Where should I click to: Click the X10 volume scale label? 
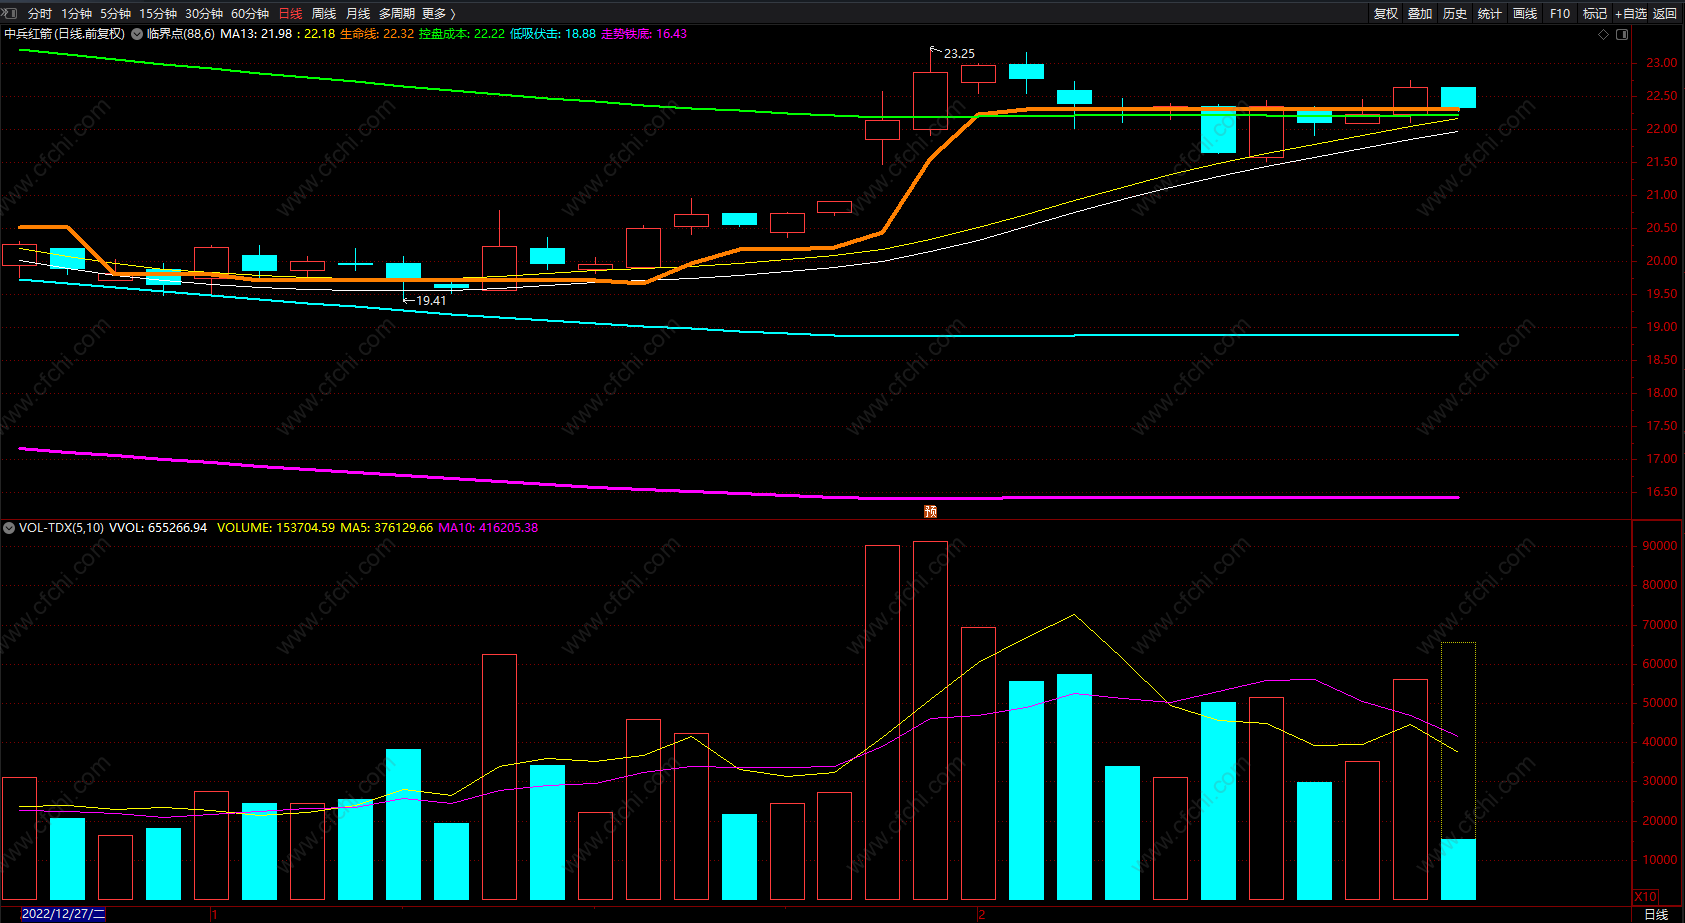coord(1645,897)
